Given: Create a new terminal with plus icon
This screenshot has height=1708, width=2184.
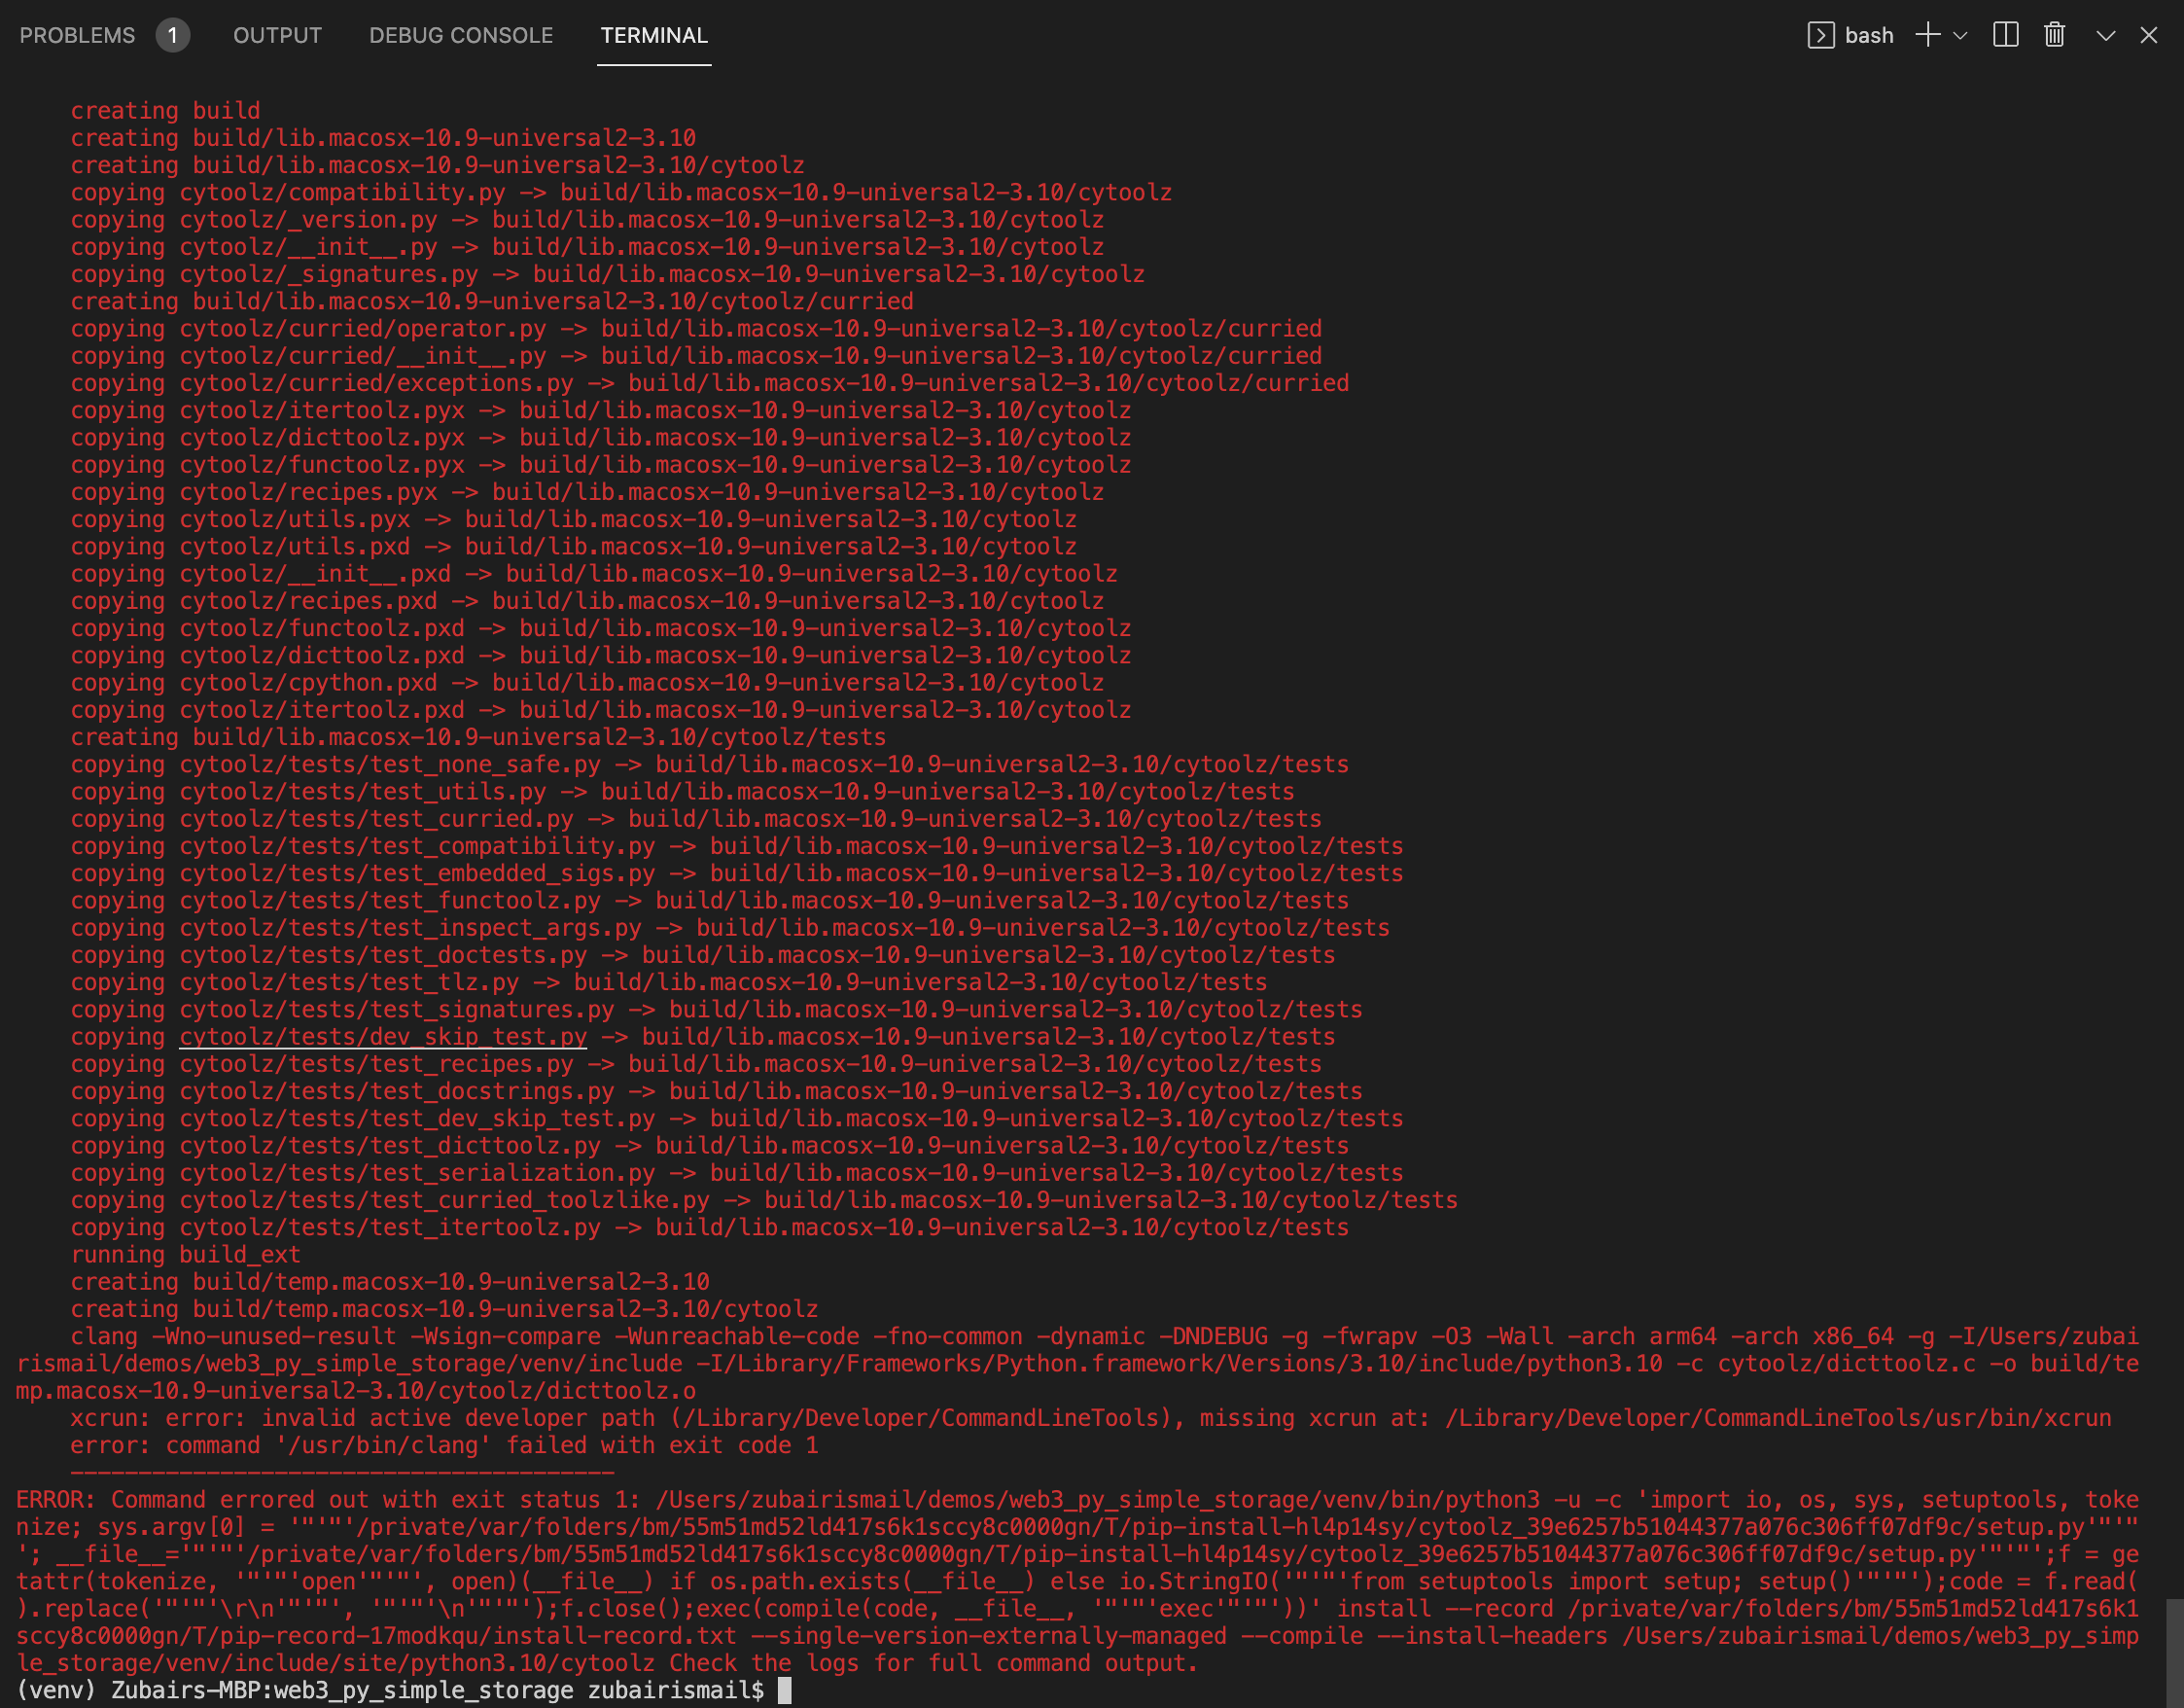Looking at the screenshot, I should tap(1928, 35).
